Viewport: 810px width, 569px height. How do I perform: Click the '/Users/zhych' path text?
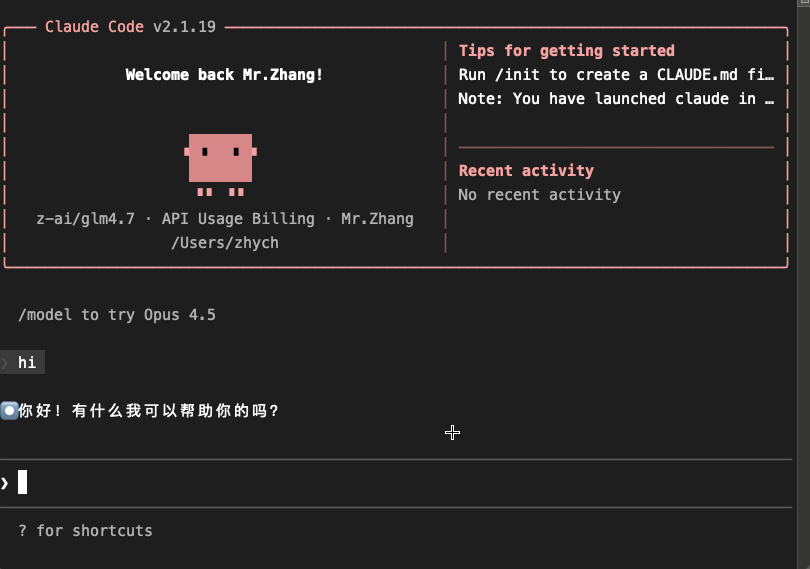click(225, 243)
